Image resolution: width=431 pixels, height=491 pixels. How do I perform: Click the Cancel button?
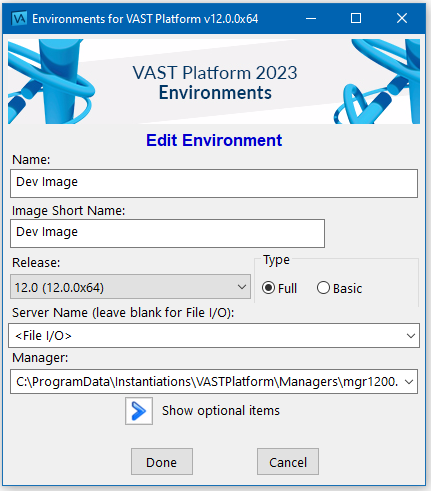point(288,462)
